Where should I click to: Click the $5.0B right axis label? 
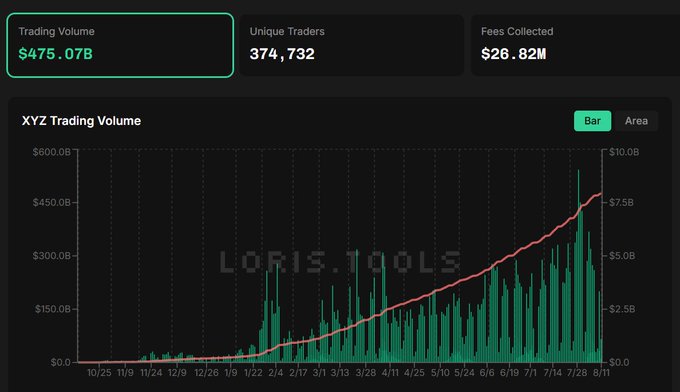coord(622,256)
